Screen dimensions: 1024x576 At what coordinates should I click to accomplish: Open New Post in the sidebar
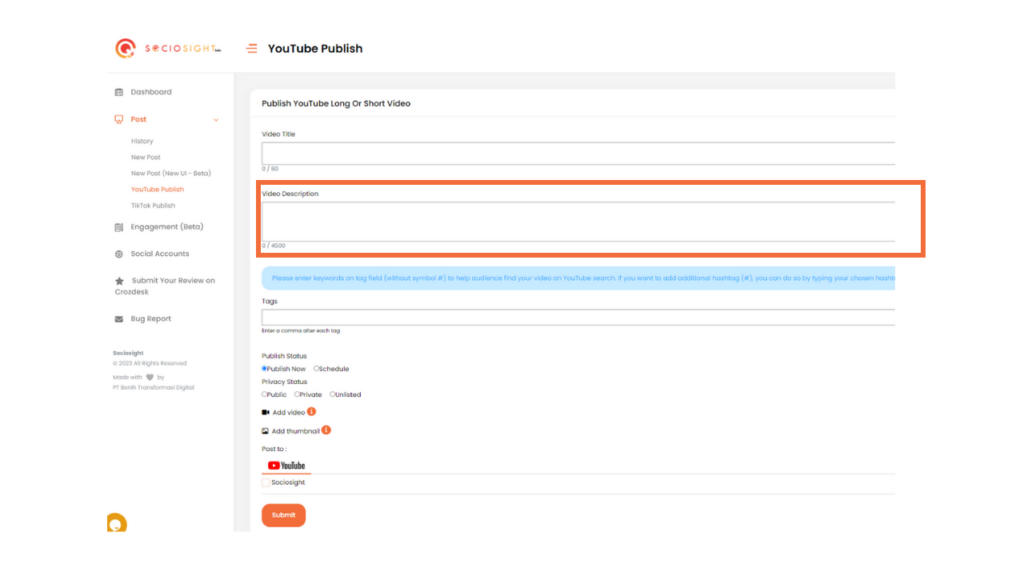coord(146,157)
